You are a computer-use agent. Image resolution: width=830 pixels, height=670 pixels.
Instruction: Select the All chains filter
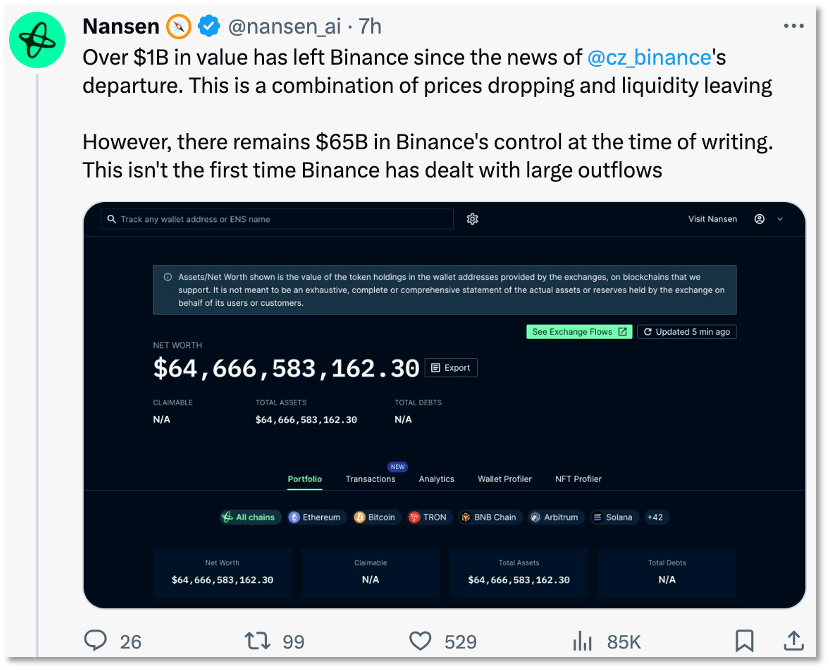click(248, 517)
